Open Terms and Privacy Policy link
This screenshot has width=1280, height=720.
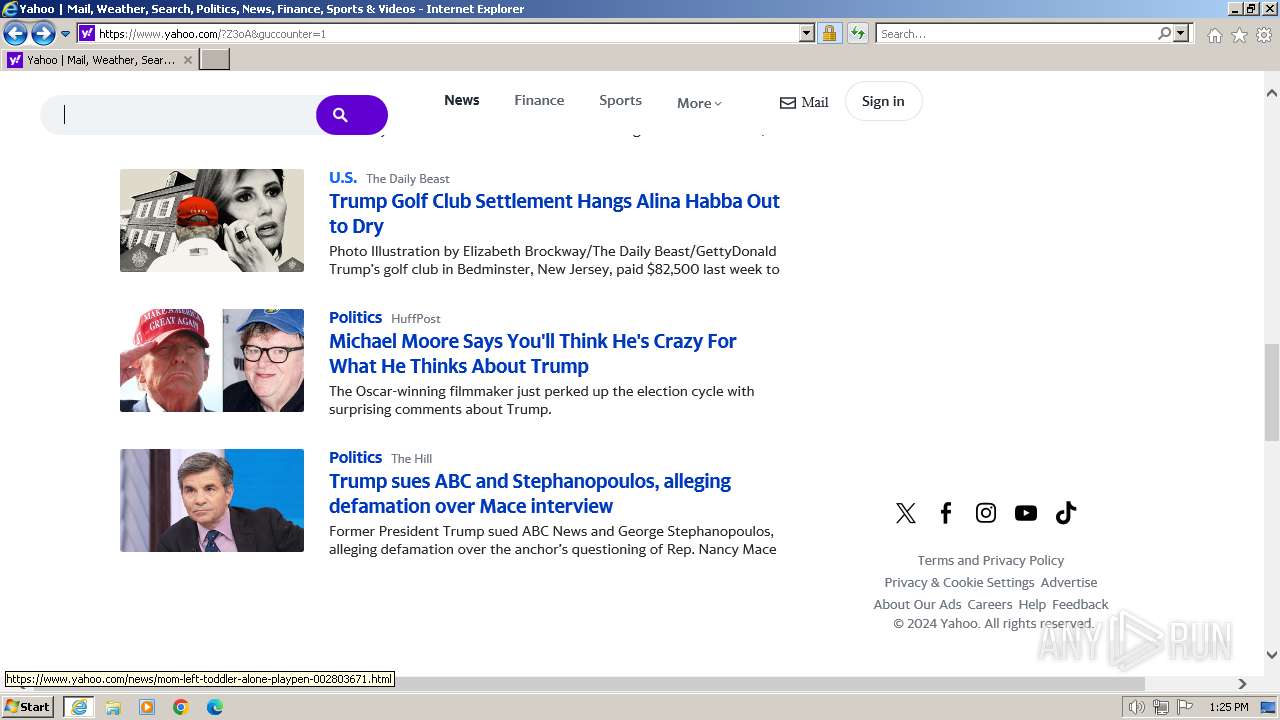pos(991,560)
